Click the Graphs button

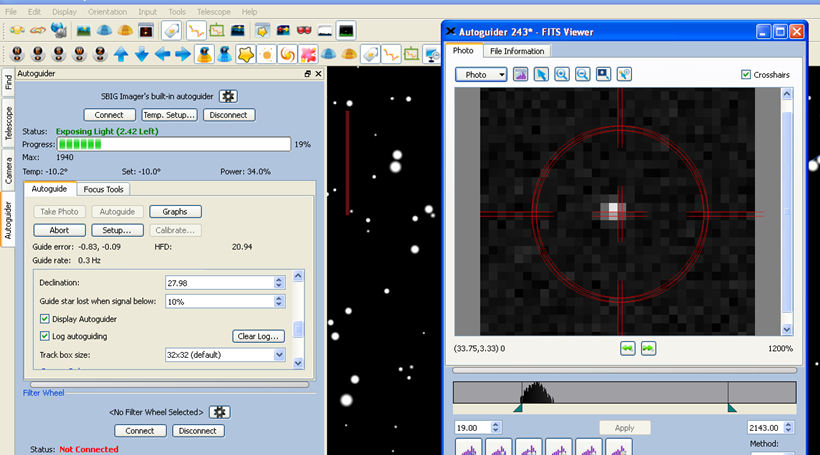[x=175, y=211]
